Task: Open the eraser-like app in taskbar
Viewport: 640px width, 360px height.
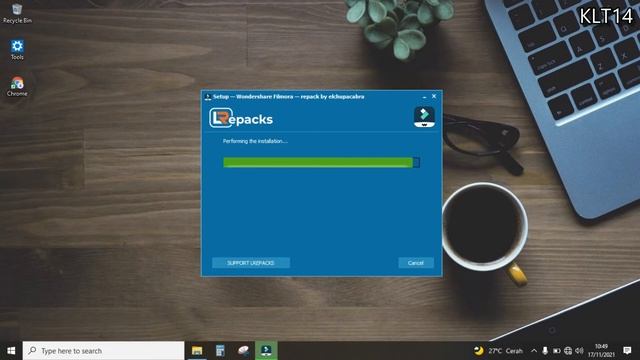Action: 243,351
